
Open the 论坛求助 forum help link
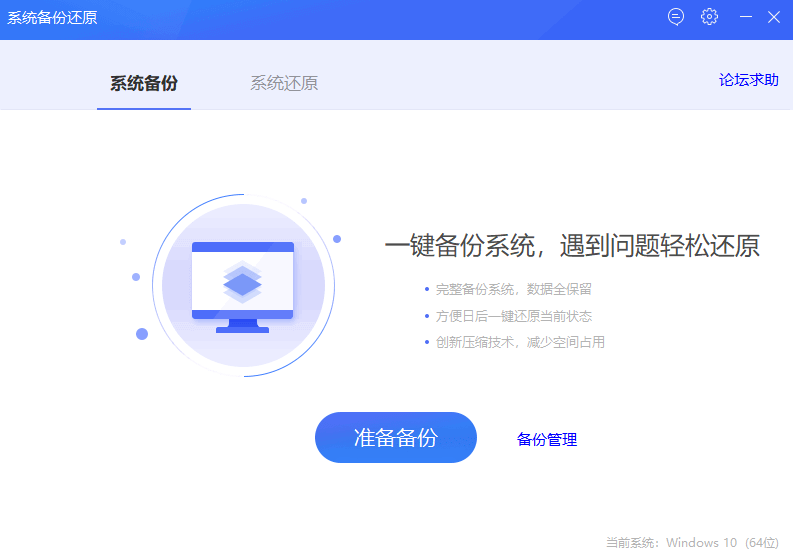748,80
